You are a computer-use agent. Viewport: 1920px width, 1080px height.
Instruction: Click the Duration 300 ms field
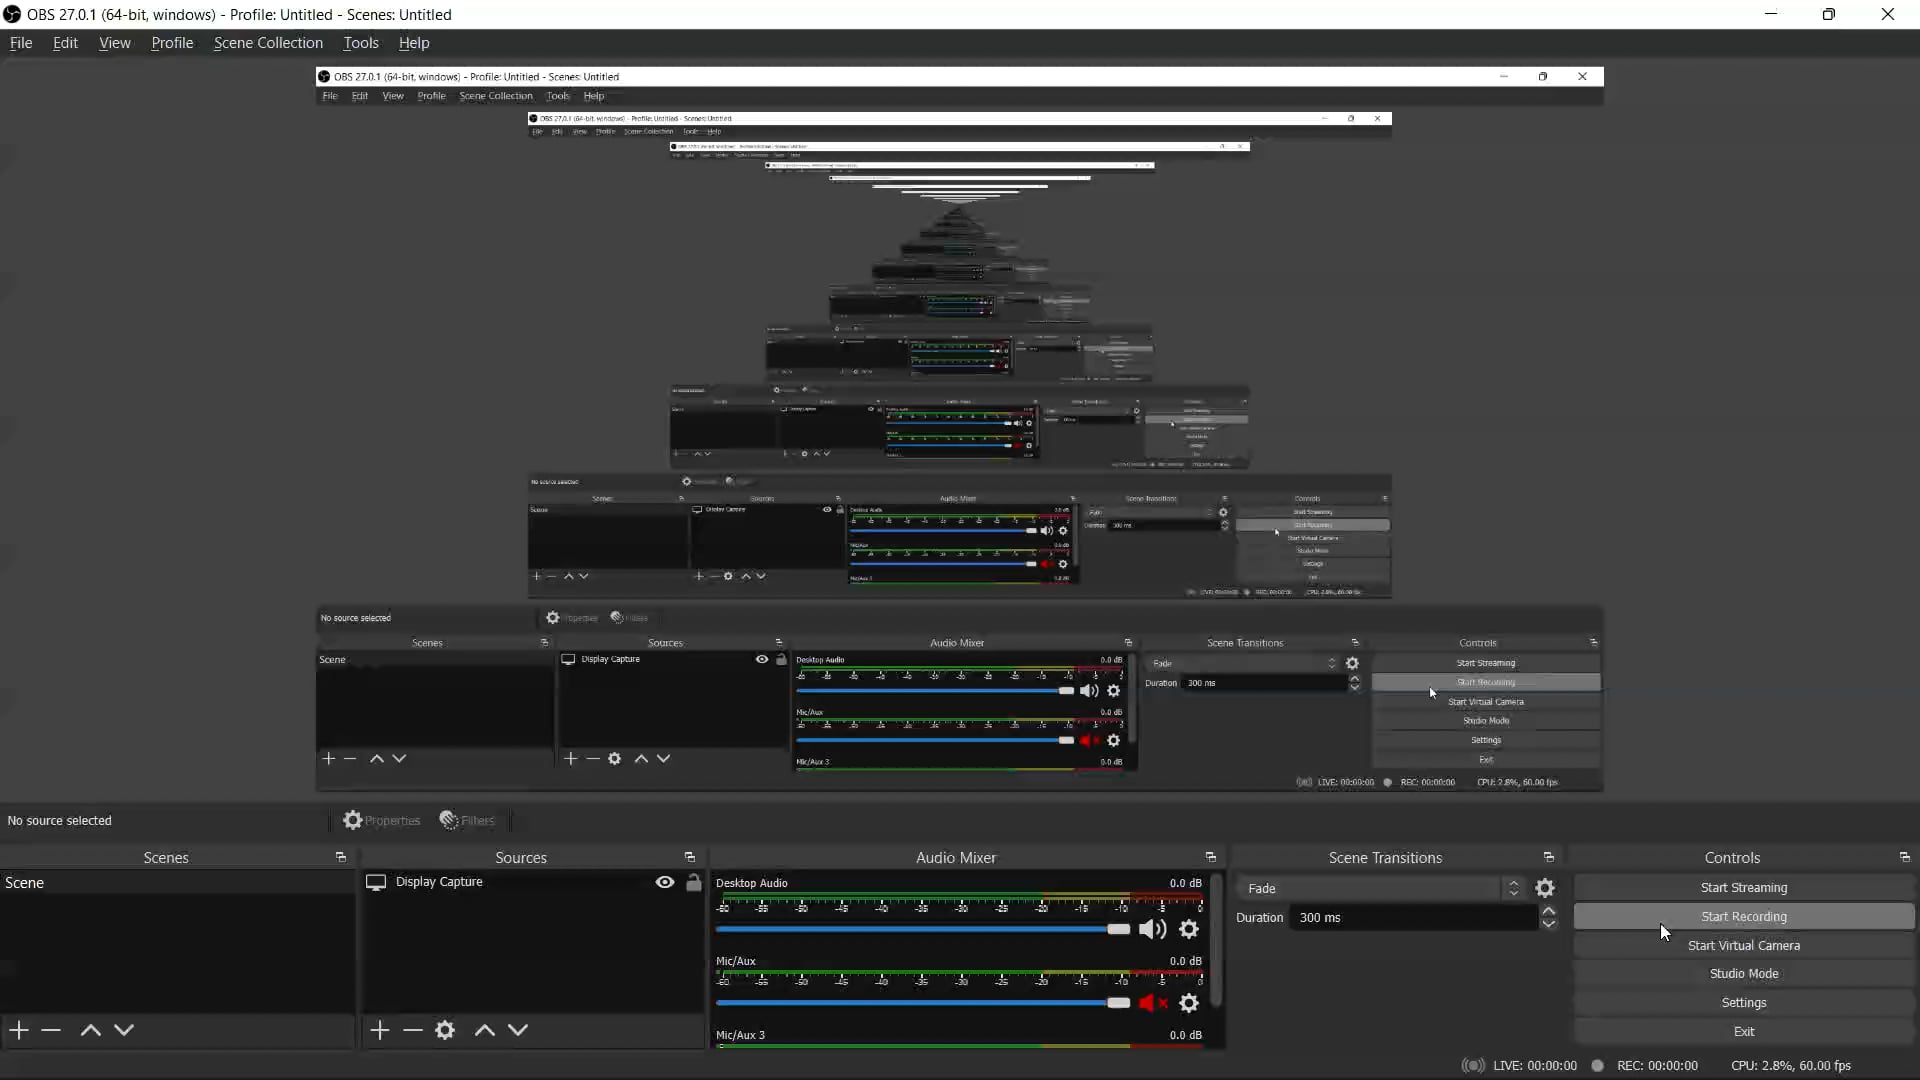pyautogui.click(x=1414, y=917)
